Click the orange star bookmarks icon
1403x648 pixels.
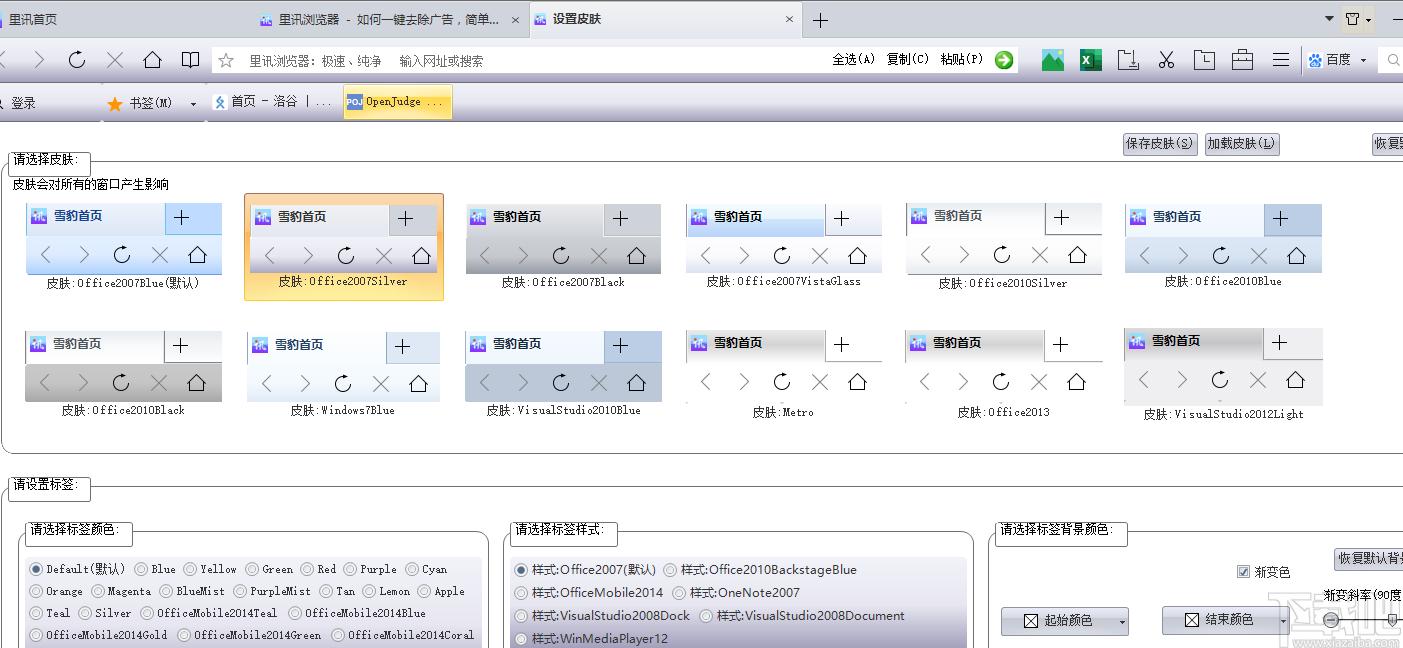tap(115, 103)
